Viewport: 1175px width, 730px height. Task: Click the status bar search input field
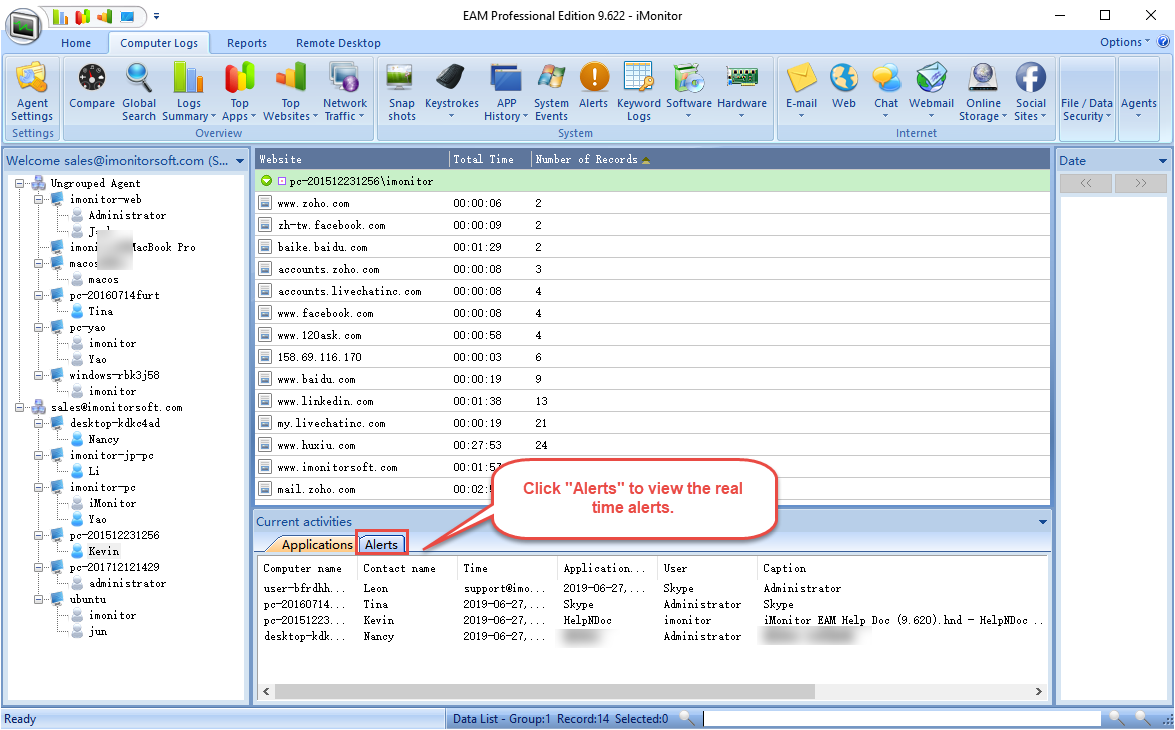901,719
